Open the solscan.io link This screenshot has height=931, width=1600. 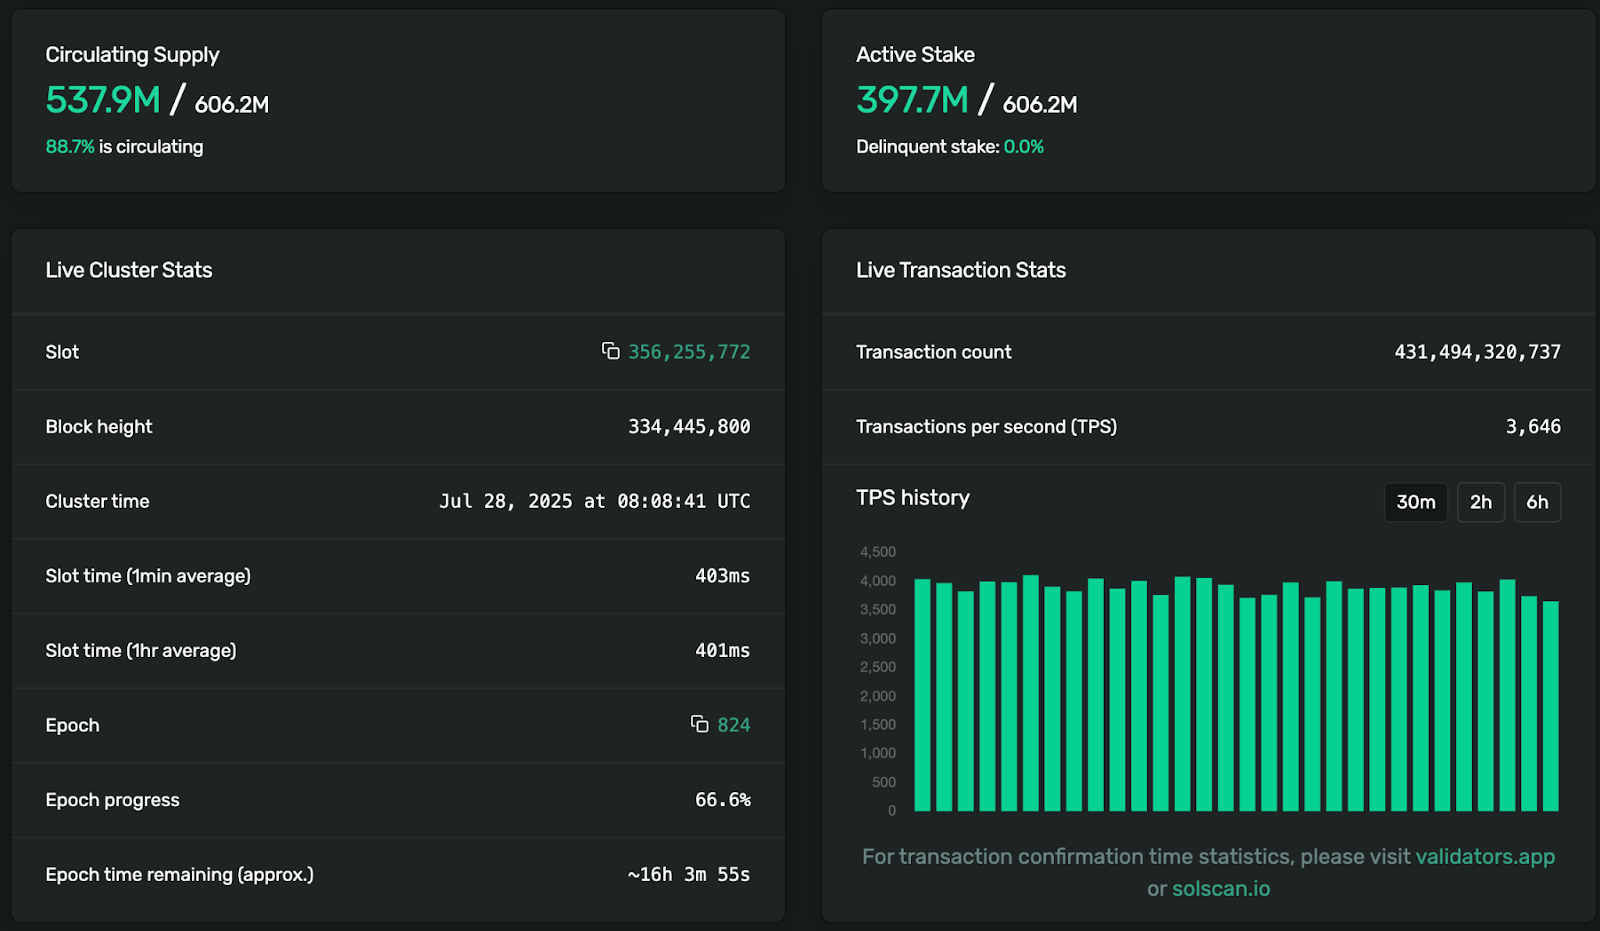coord(1220,888)
